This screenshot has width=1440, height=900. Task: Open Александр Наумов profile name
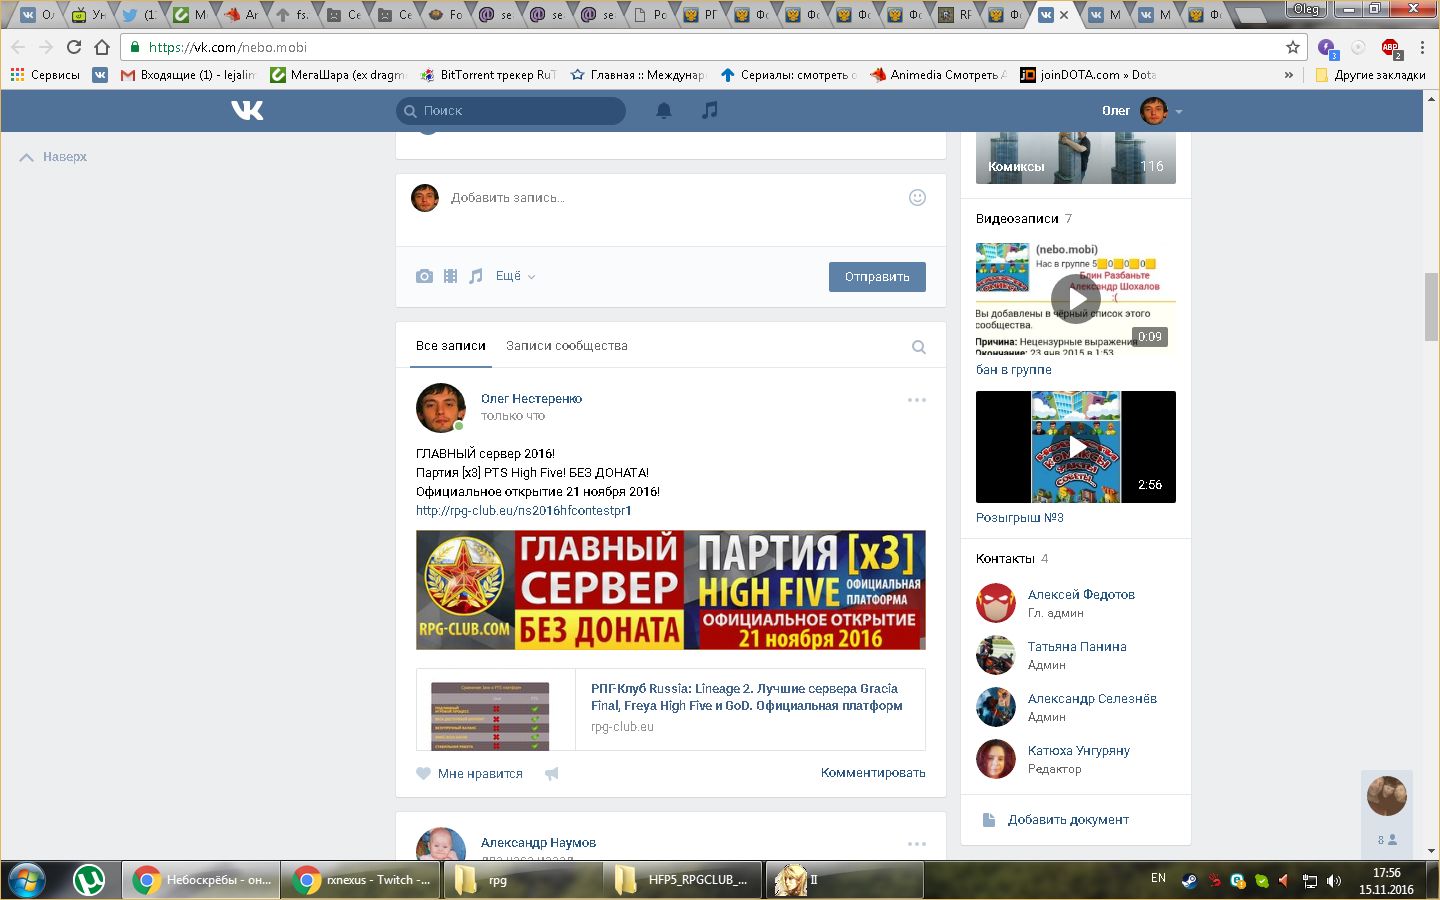tap(538, 843)
